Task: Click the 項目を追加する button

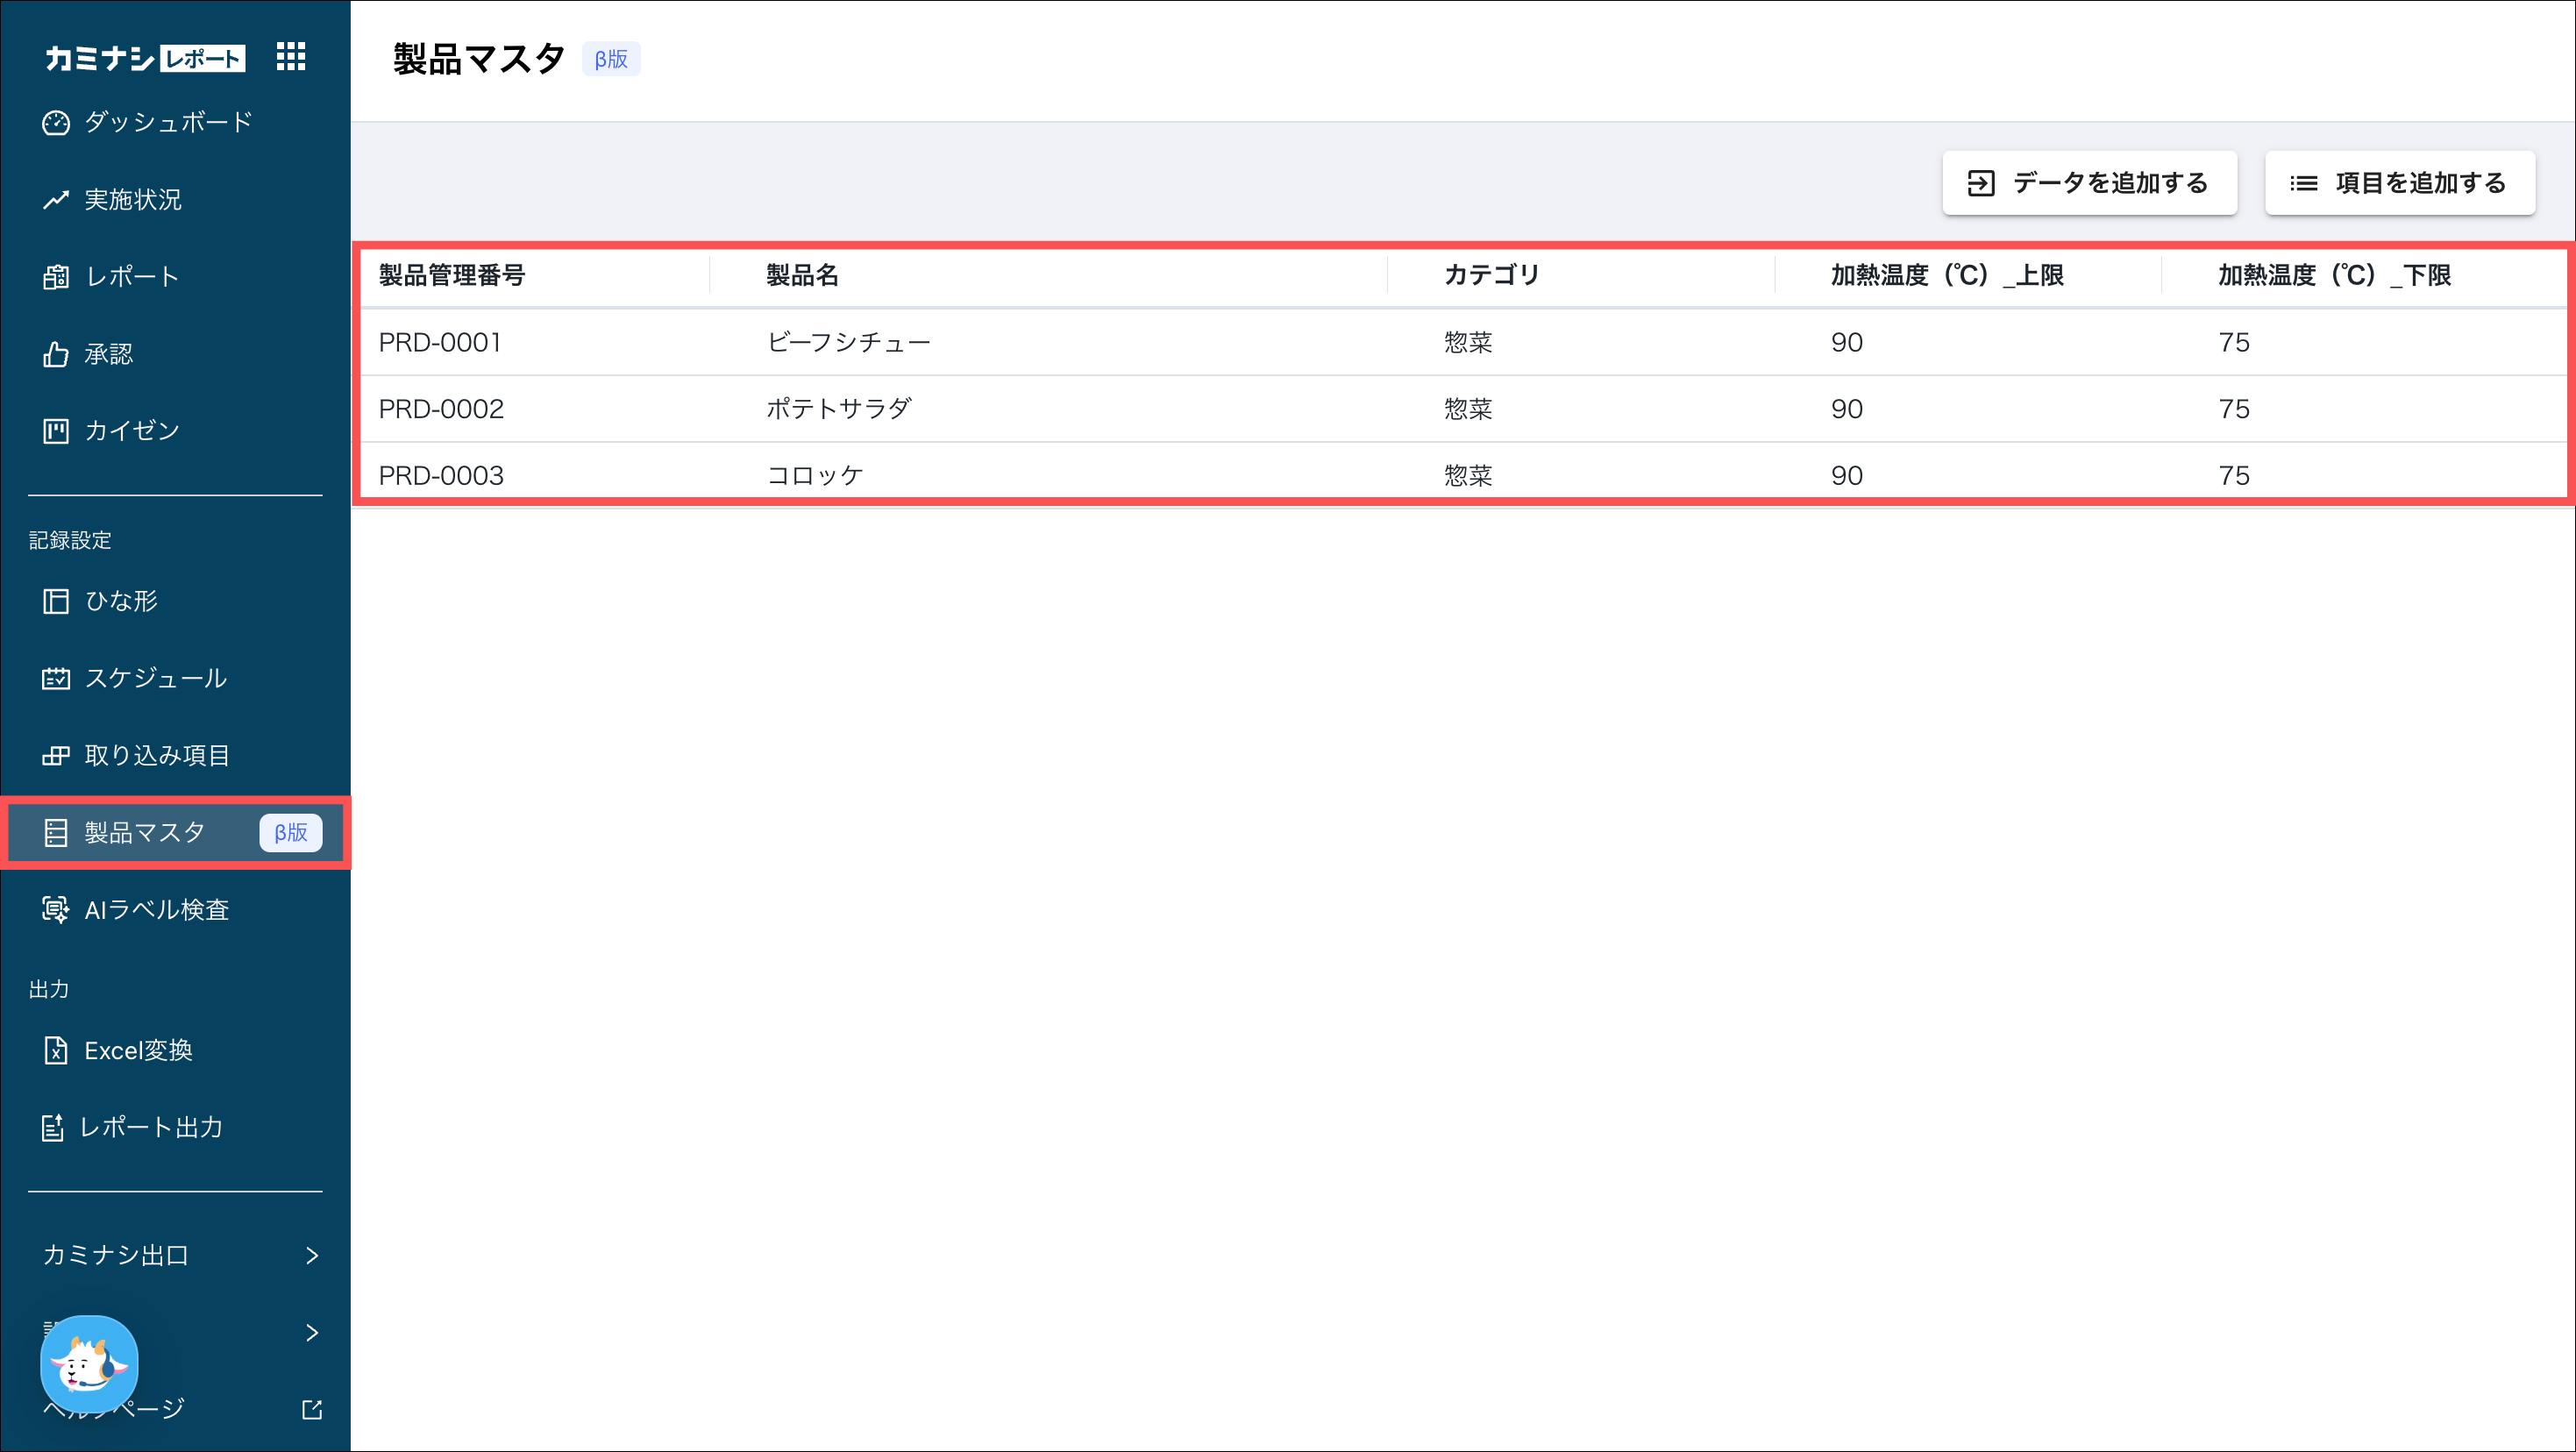Action: pyautogui.click(x=2399, y=183)
